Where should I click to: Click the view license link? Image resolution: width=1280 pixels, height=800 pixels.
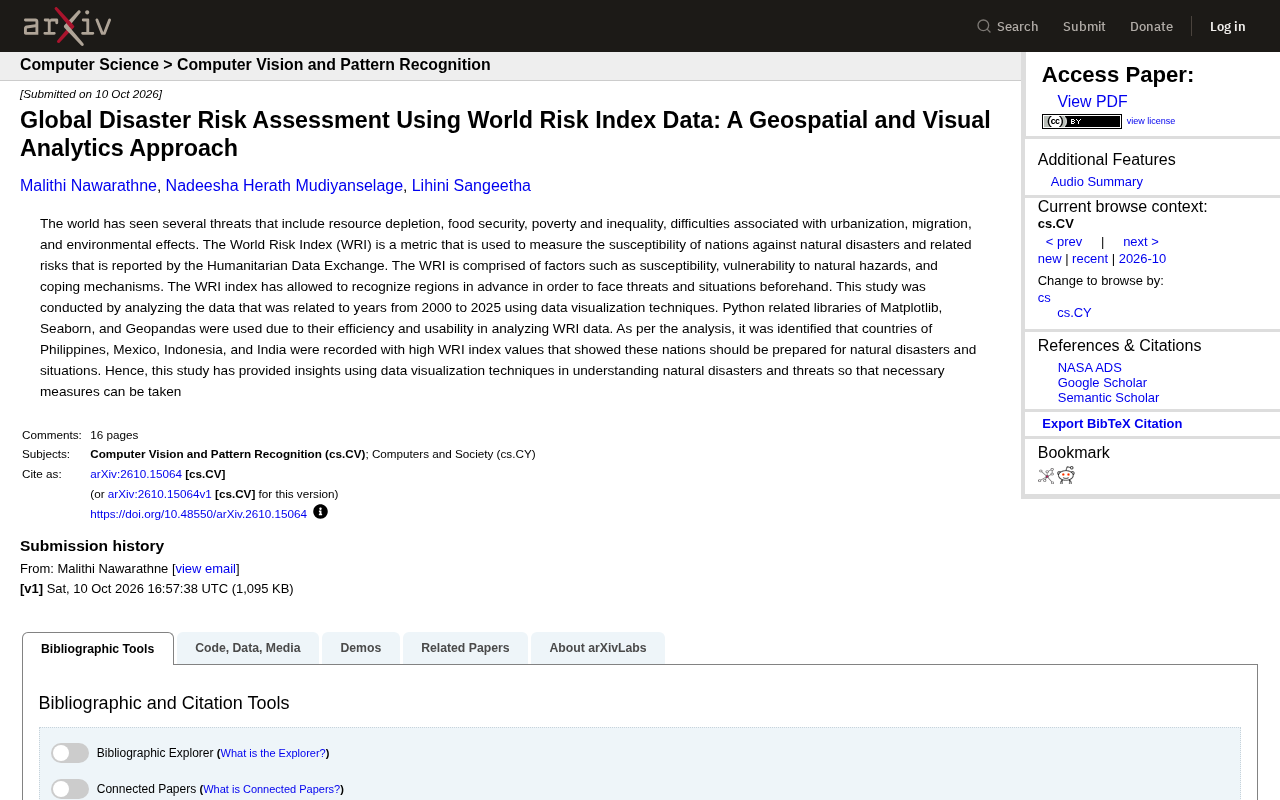1151,121
